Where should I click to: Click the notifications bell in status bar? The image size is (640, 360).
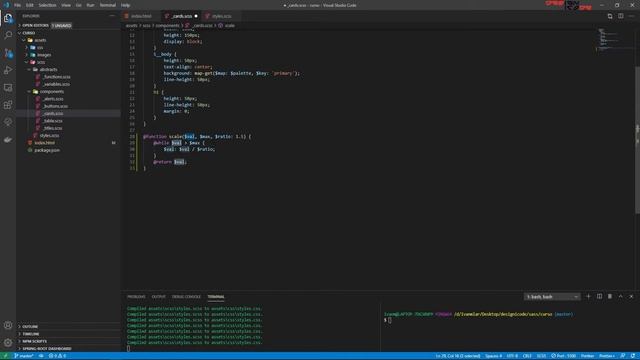tap(633, 356)
